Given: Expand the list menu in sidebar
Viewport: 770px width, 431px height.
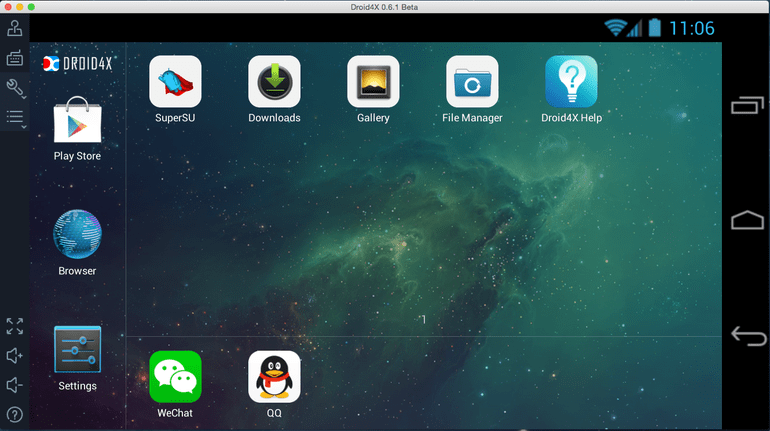Looking at the screenshot, I should [15, 118].
